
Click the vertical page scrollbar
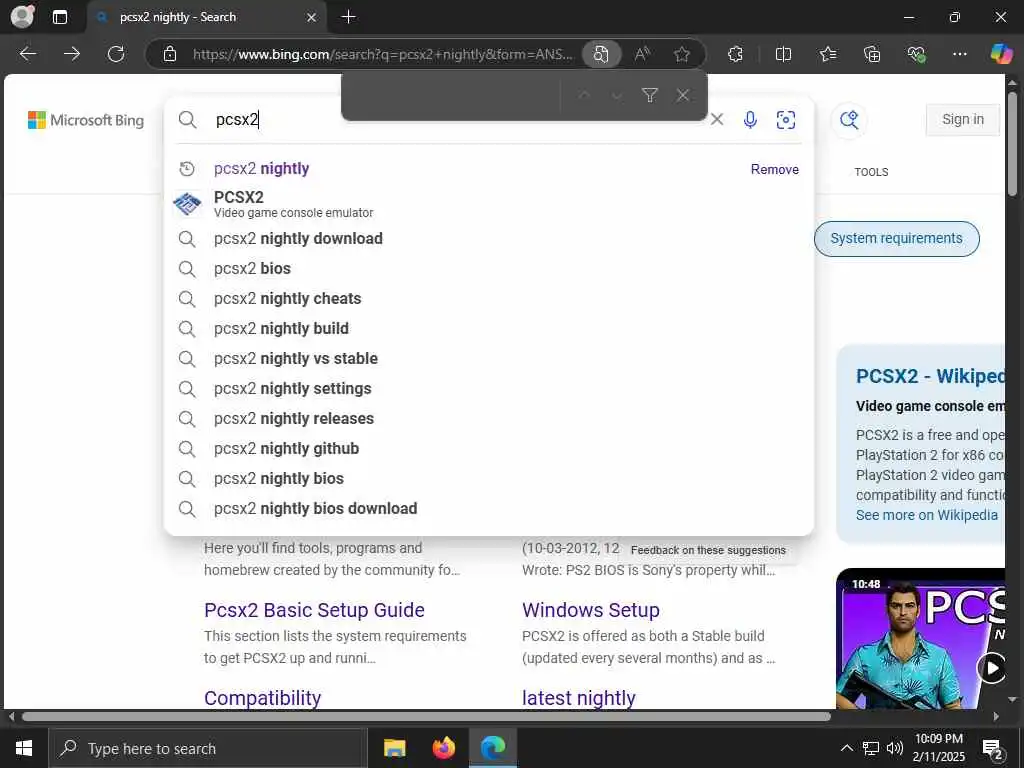pyautogui.click(x=1012, y=144)
